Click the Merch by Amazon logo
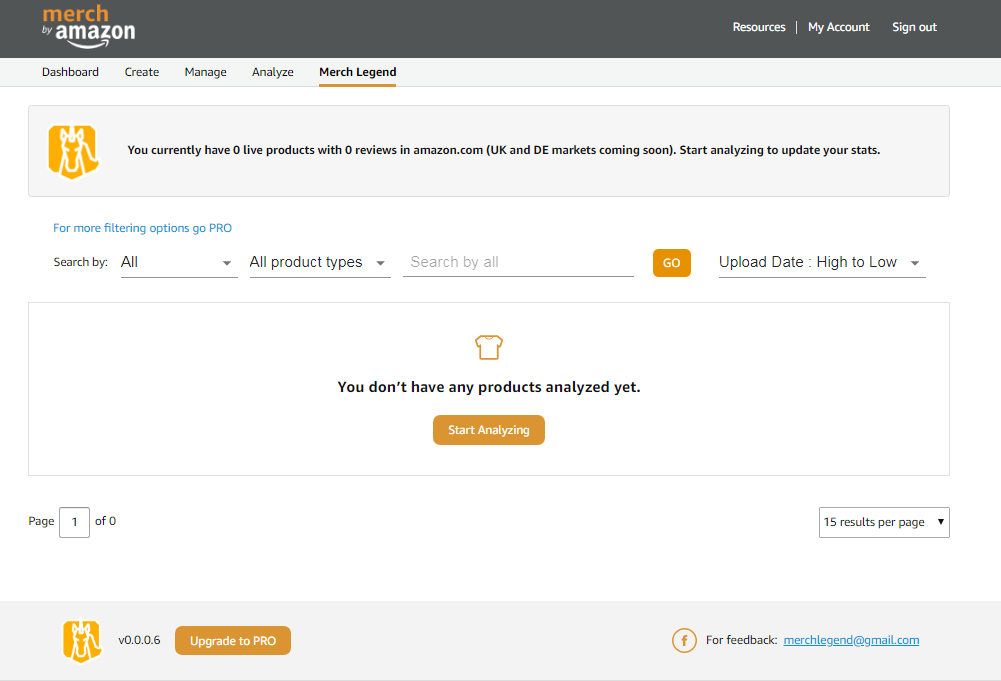The width and height of the screenshot is (1001, 681). (89, 27)
